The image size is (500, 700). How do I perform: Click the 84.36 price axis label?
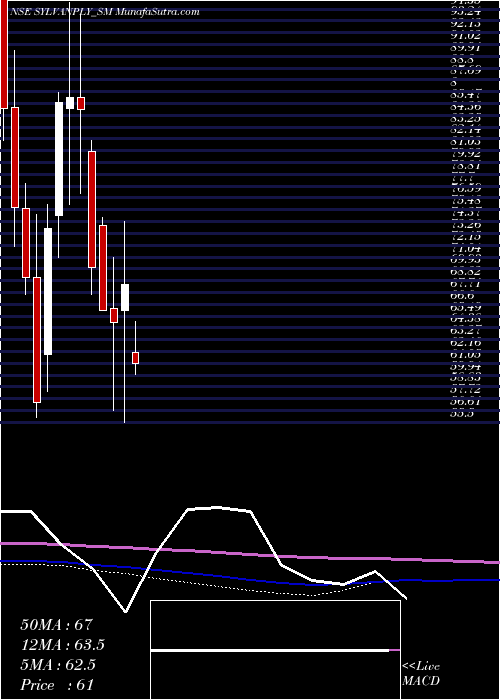tap(465, 107)
